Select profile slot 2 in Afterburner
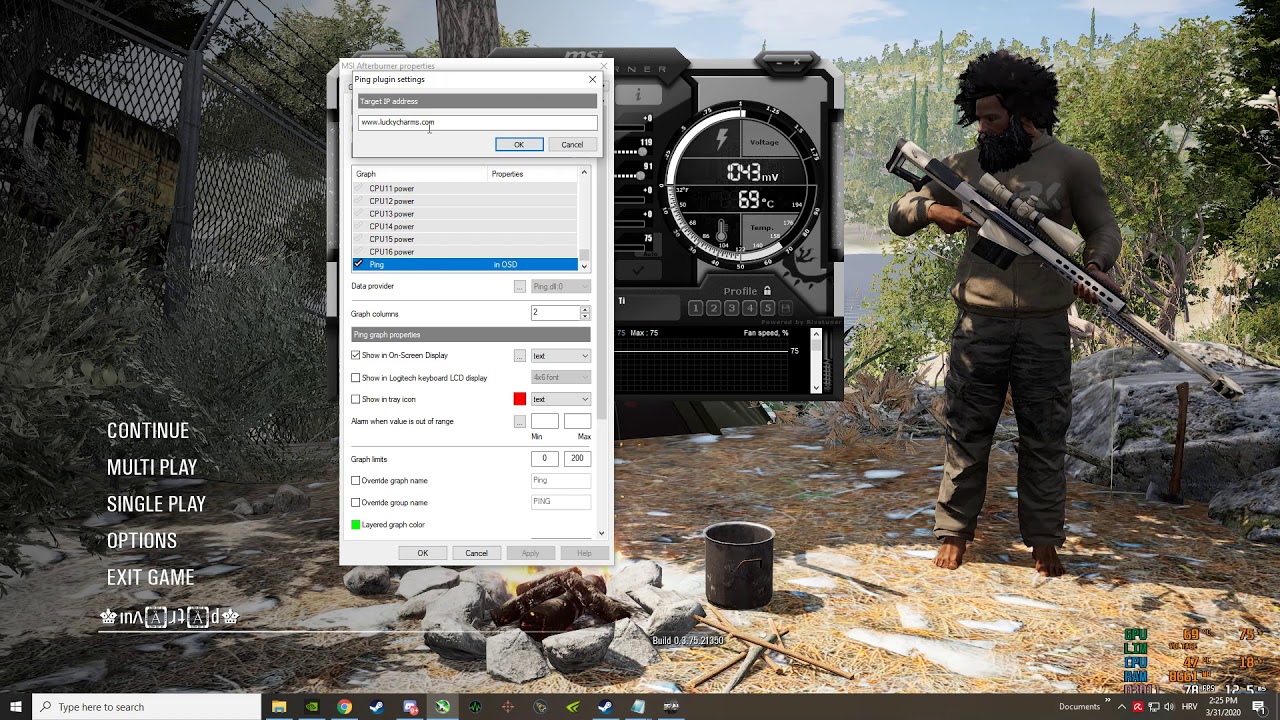This screenshot has width=1280, height=720. coord(714,308)
